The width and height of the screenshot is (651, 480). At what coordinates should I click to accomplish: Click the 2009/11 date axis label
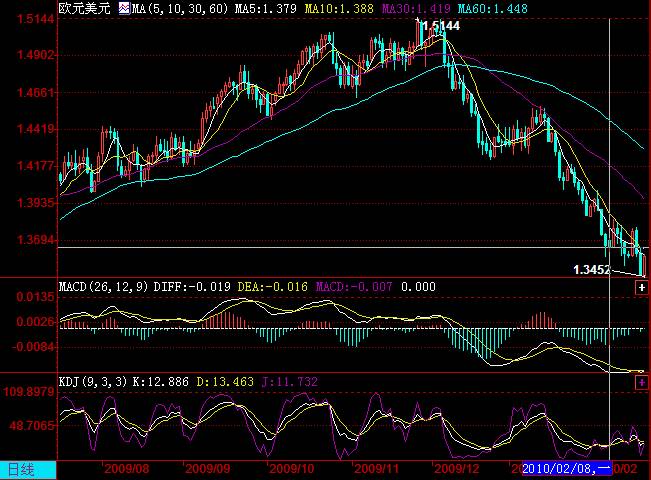[x=376, y=469]
